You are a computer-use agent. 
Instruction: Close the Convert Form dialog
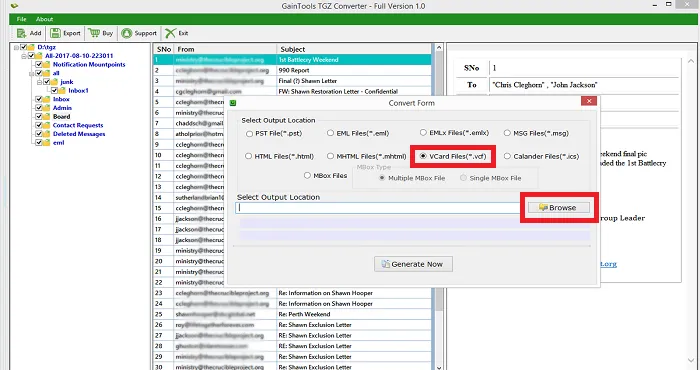click(589, 101)
